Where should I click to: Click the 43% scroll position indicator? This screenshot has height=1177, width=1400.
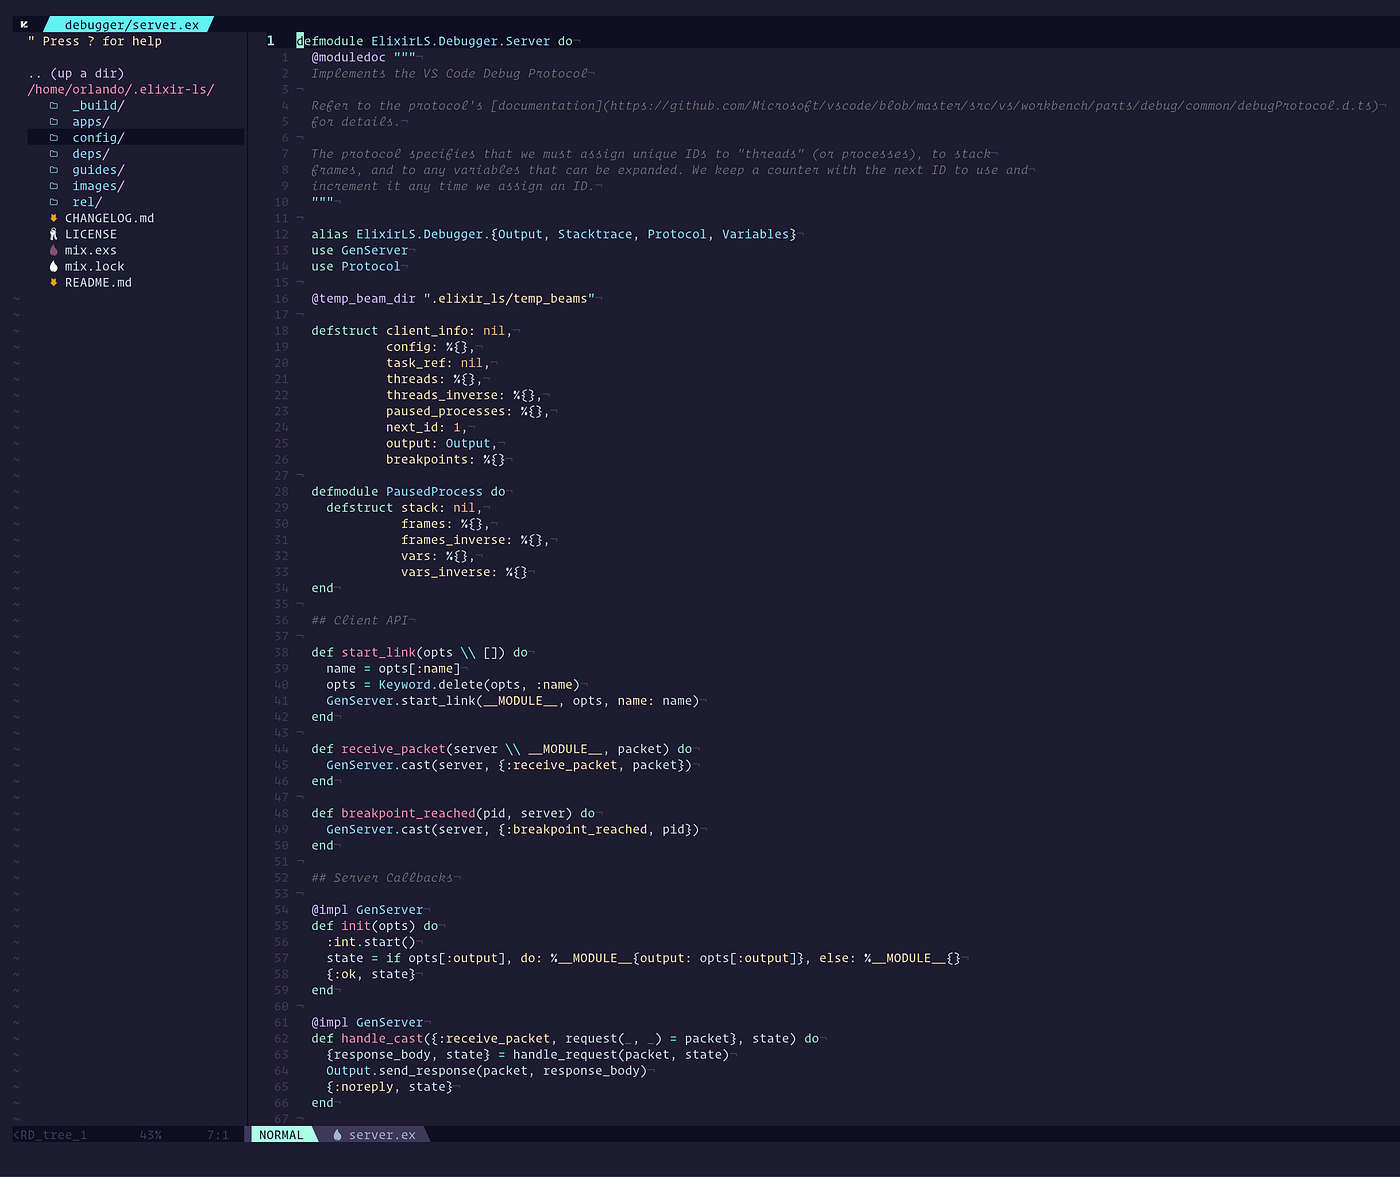[x=151, y=1134]
